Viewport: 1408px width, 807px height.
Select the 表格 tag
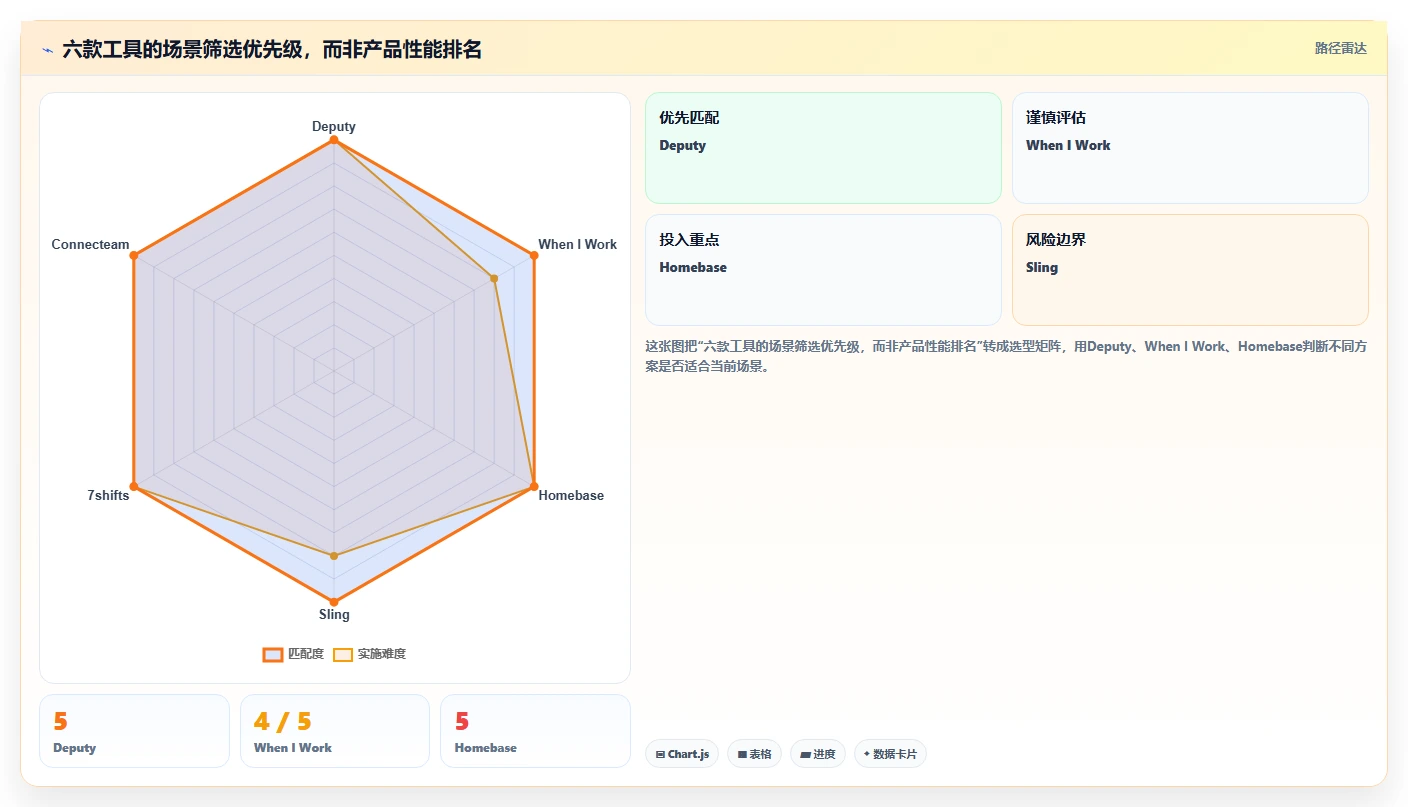click(754, 754)
